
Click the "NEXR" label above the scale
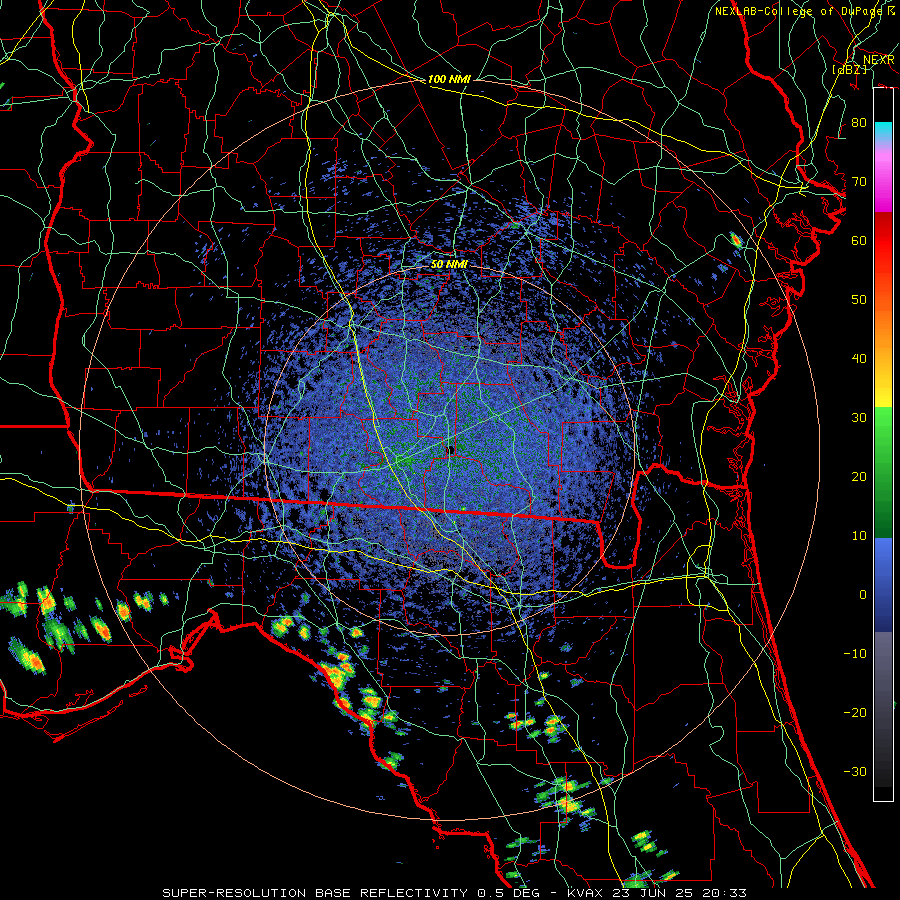point(878,60)
